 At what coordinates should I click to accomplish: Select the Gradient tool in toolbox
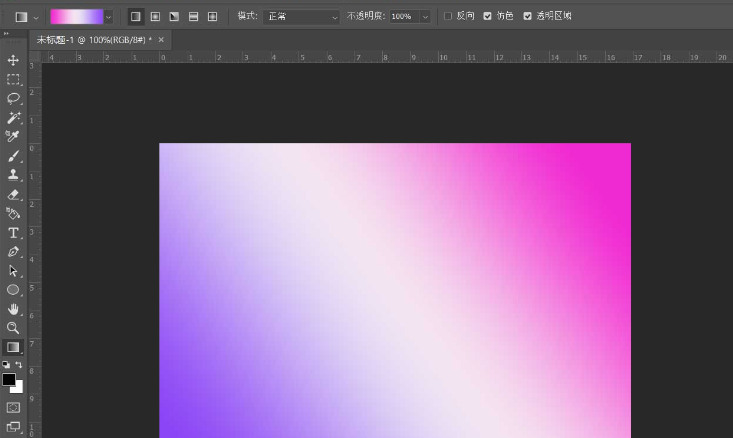13,347
